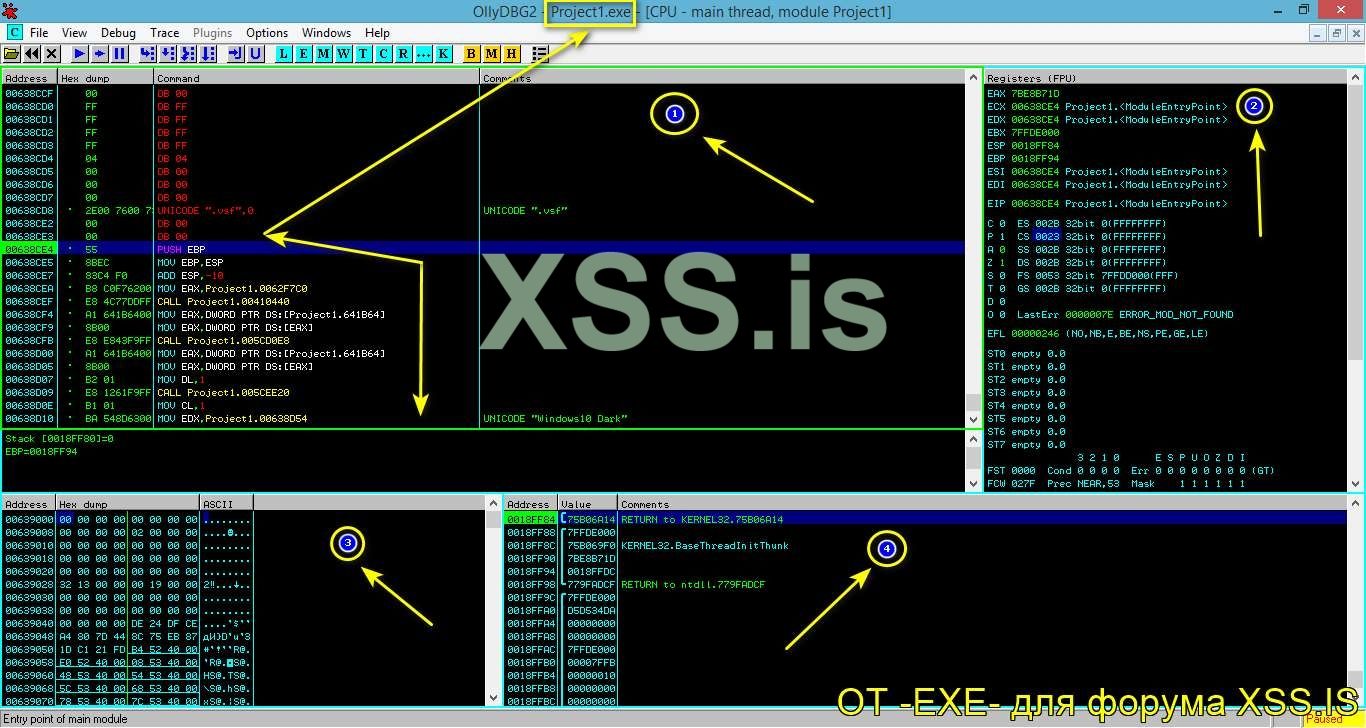The image size is (1366, 728).
Task: Select CALL Project1.00410440 instruction
Action: coord(223,301)
